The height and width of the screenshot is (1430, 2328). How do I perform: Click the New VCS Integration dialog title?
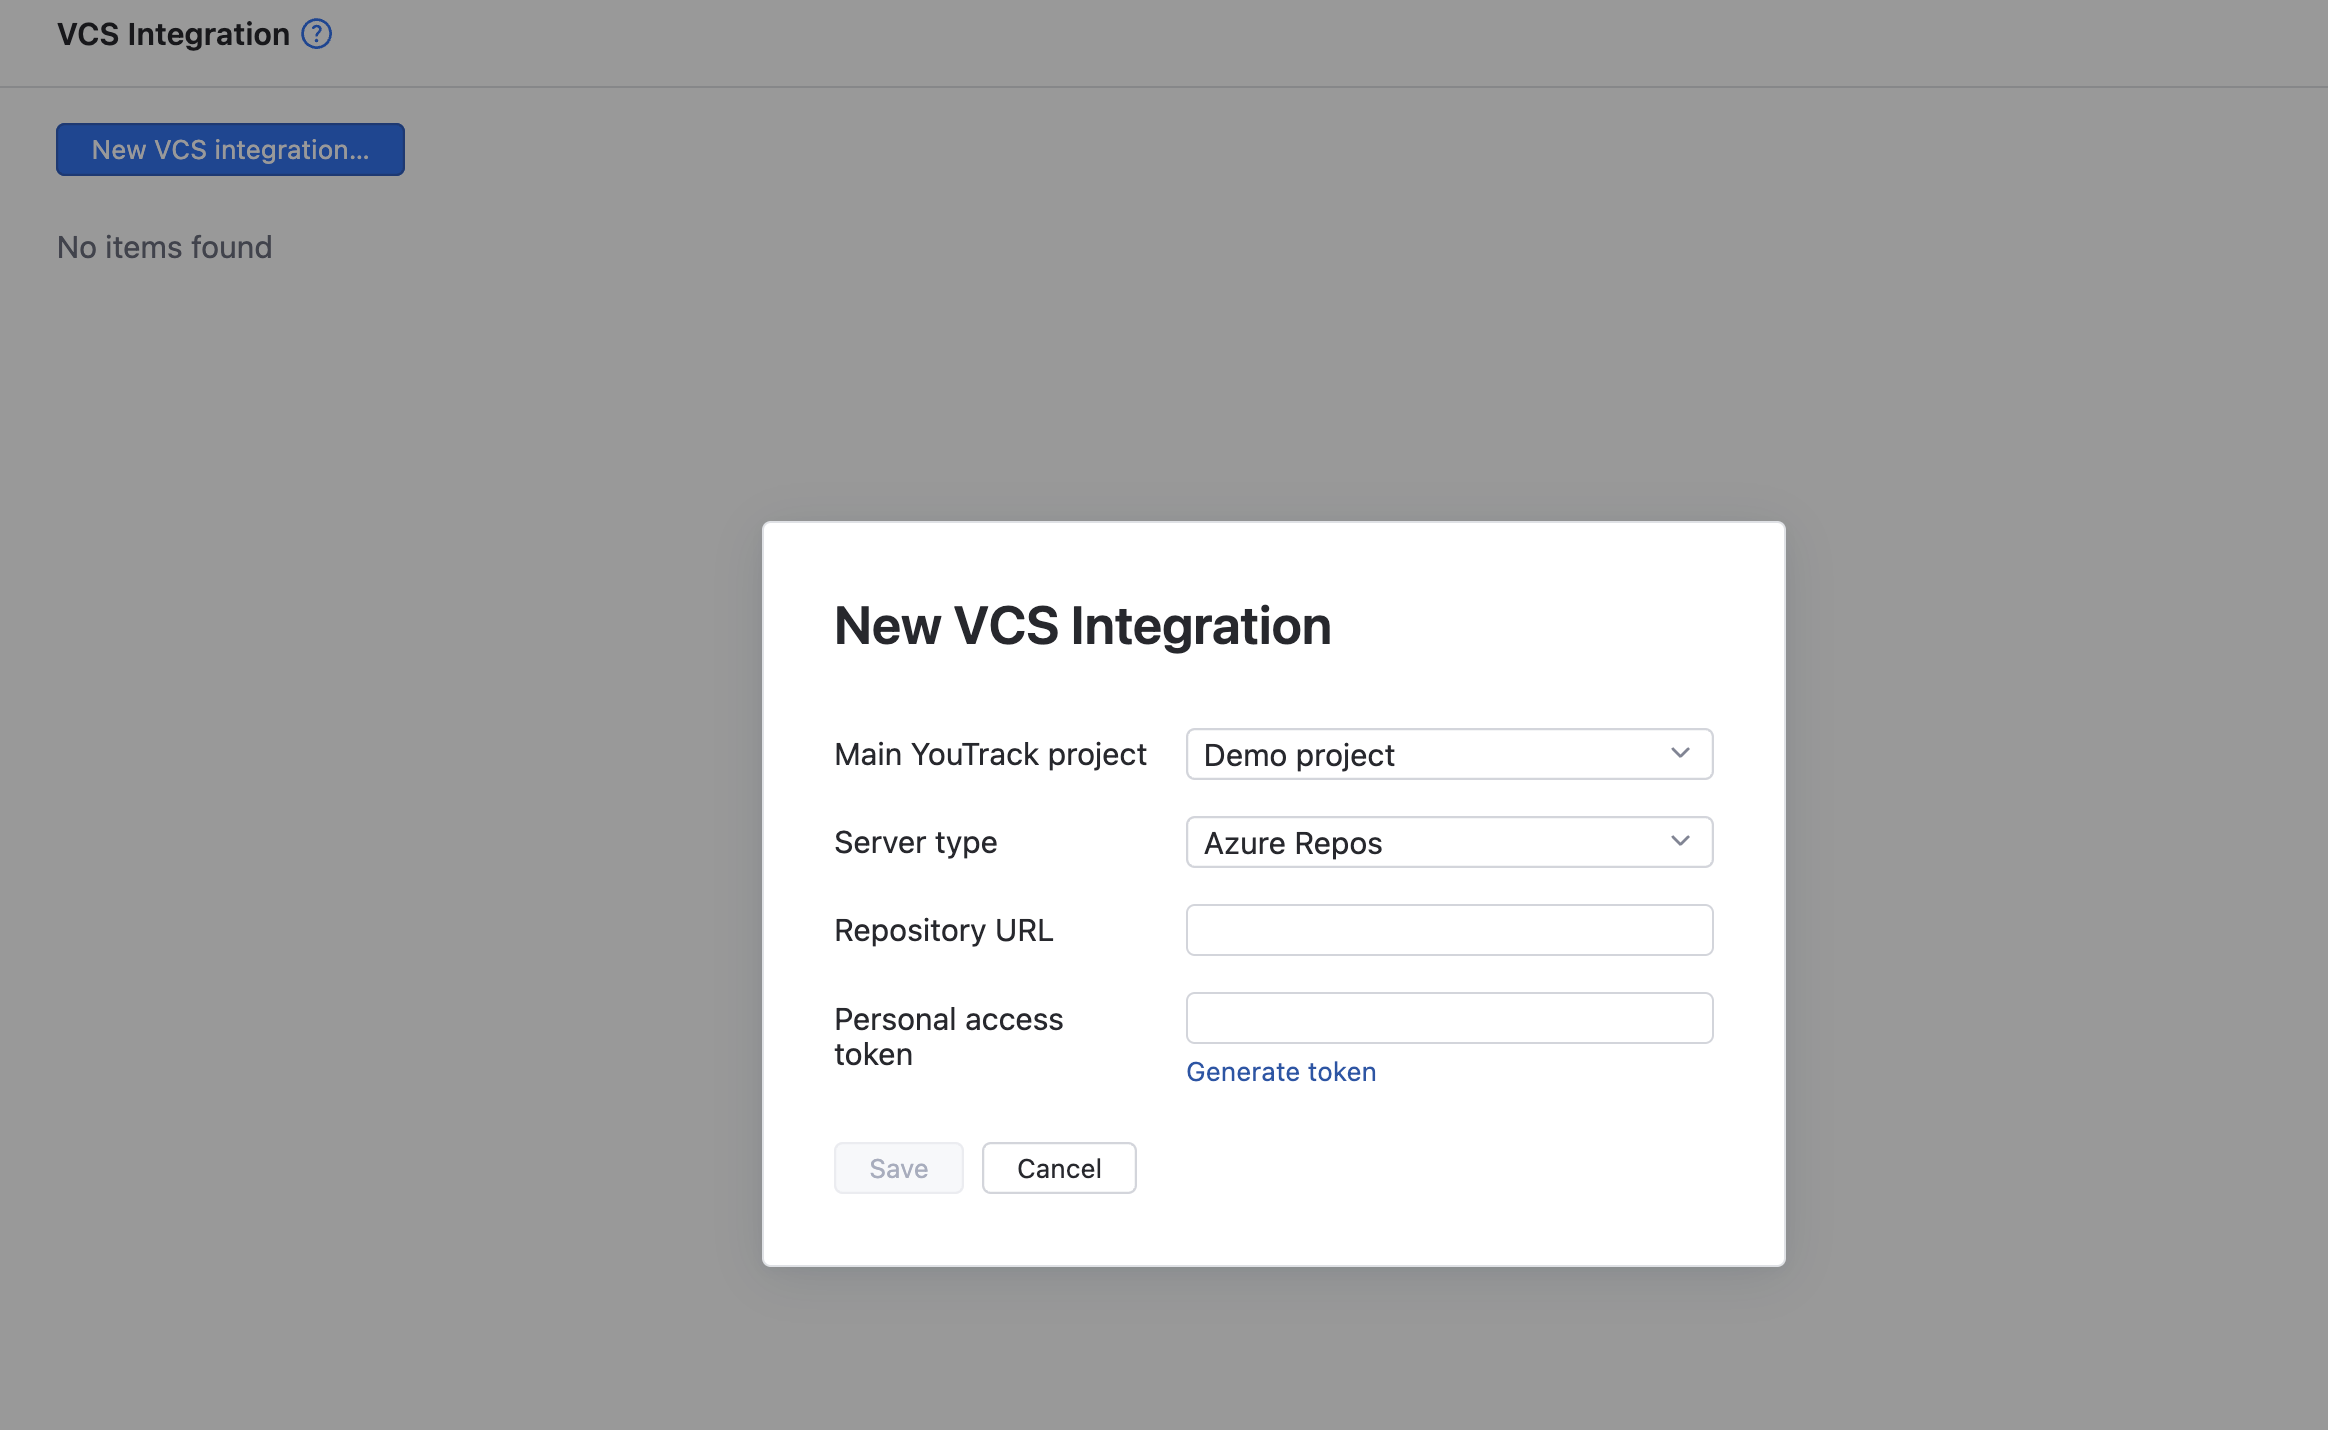(1082, 626)
